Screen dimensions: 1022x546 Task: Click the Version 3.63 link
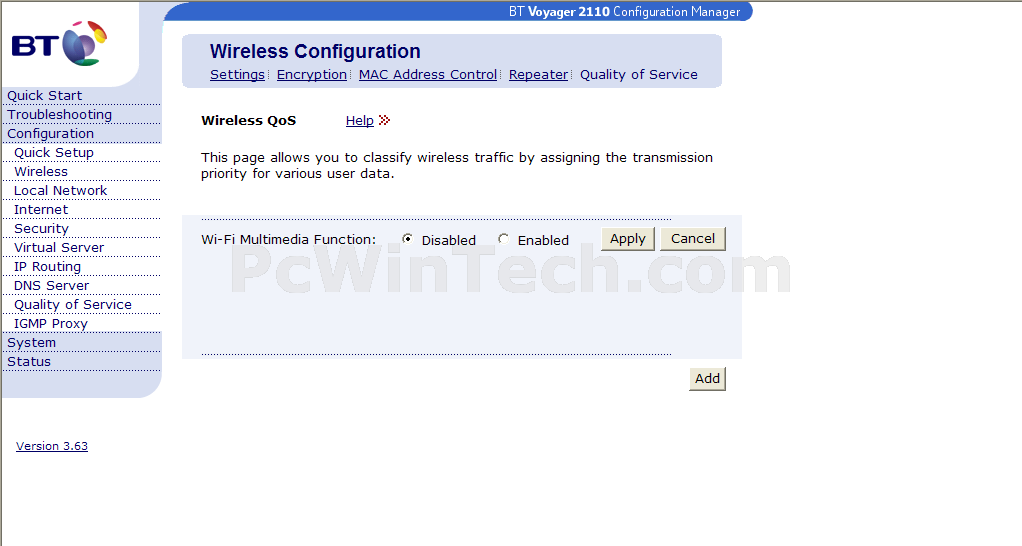tap(51, 446)
